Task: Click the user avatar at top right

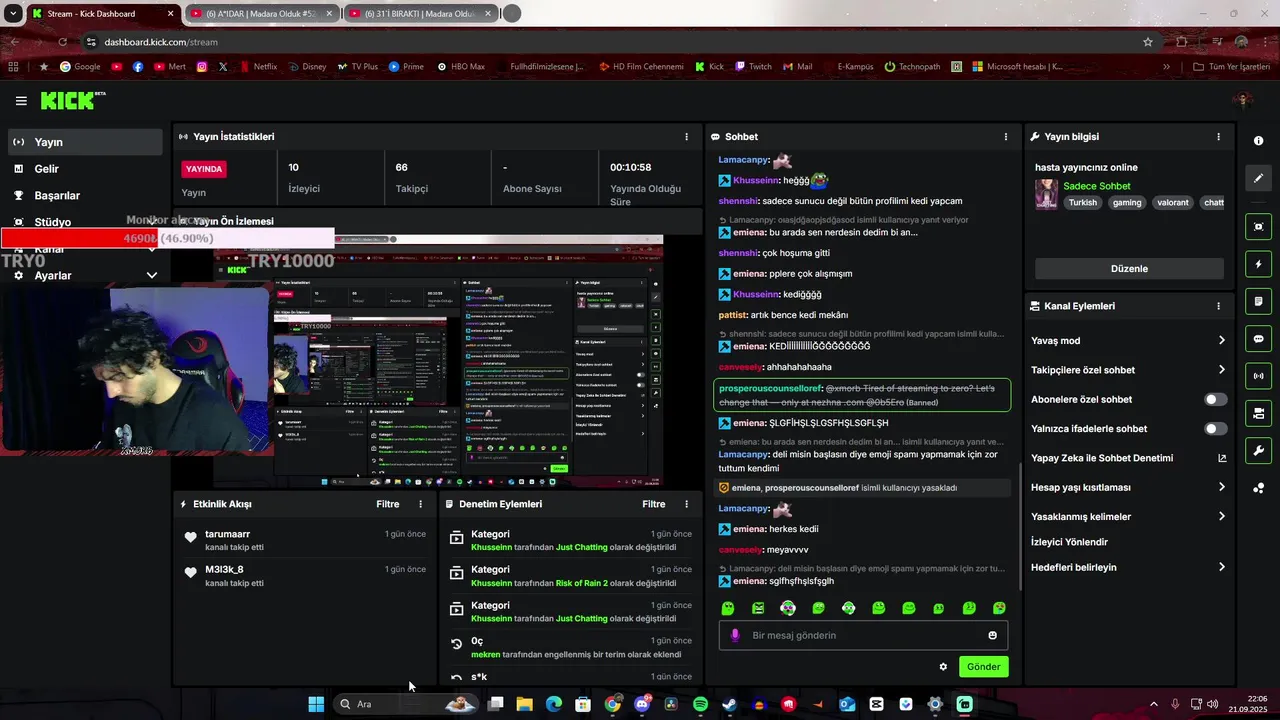Action: coord(1244,100)
